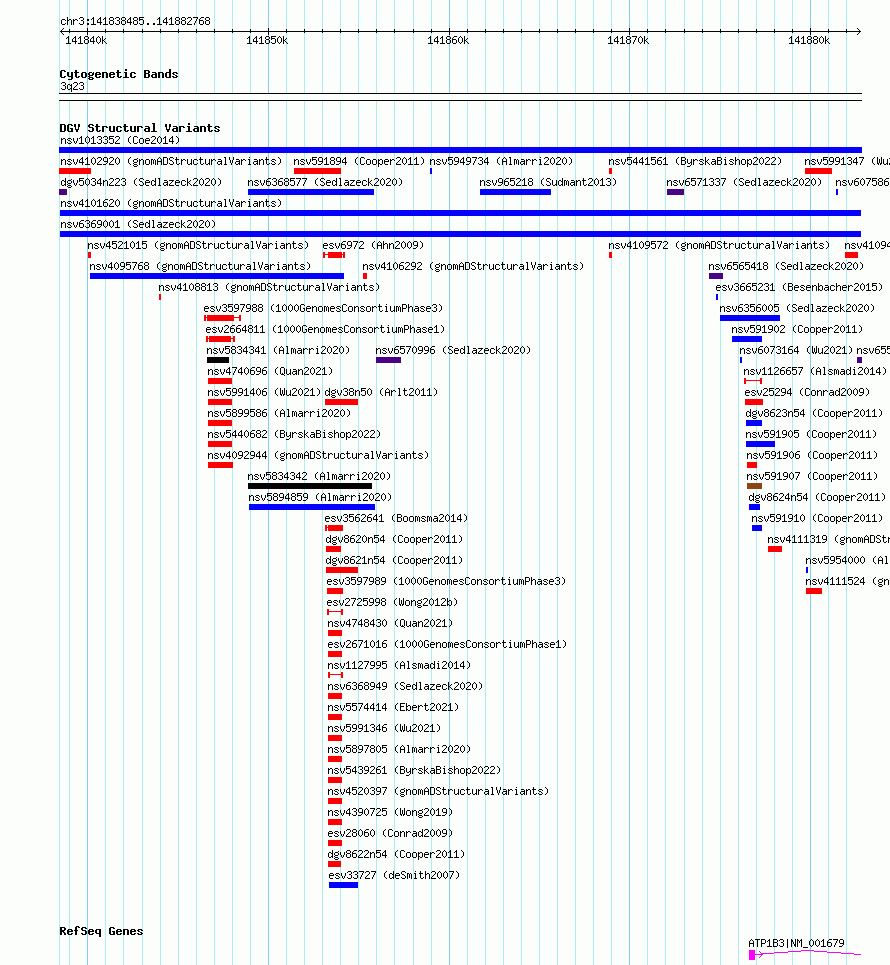Select nsv5991406 (Wu2021) label
The width and height of the screenshot is (890, 965).
coord(264,392)
